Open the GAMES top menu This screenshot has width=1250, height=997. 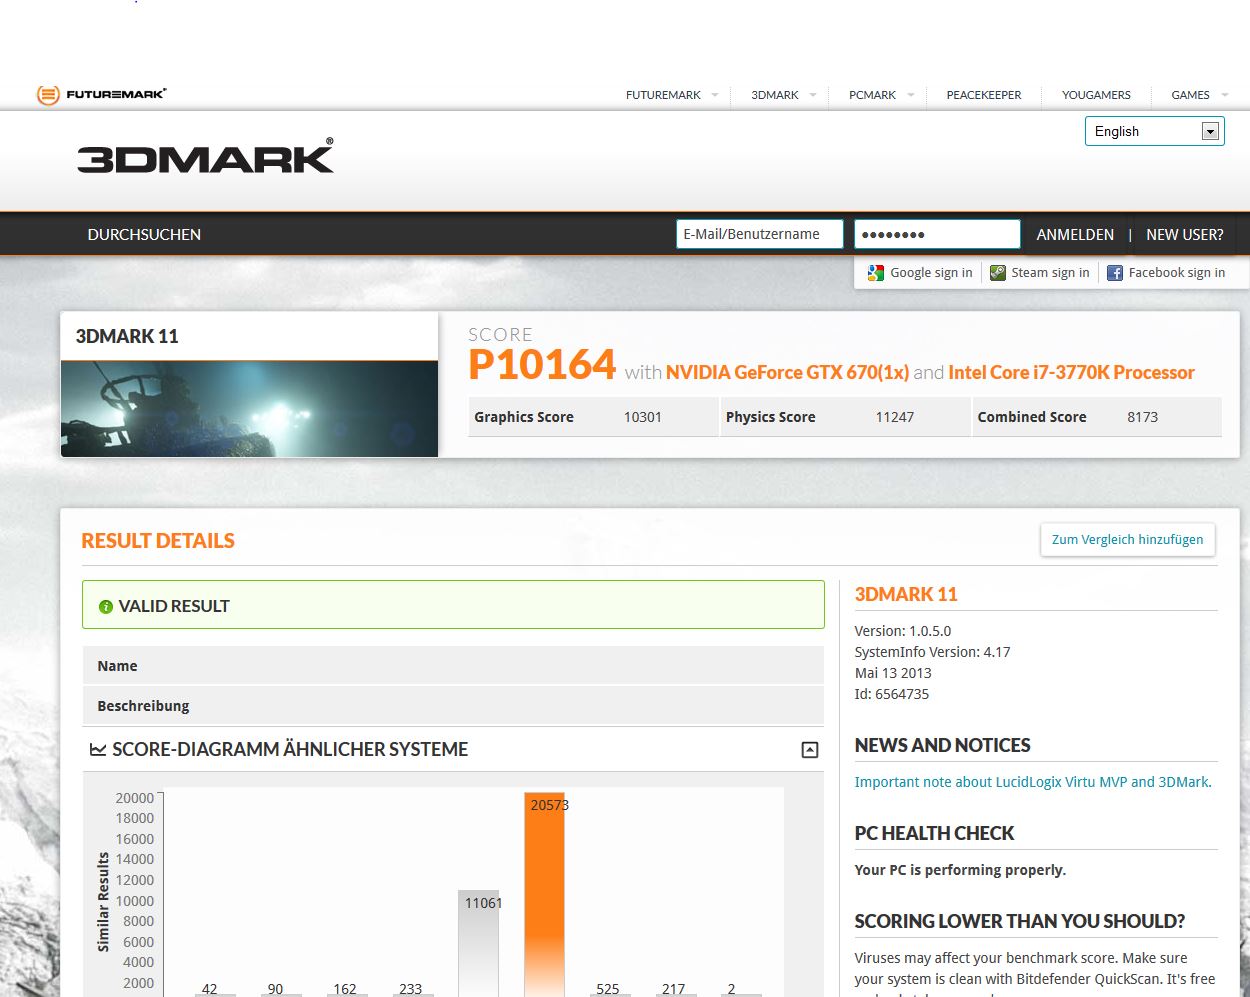point(1190,95)
